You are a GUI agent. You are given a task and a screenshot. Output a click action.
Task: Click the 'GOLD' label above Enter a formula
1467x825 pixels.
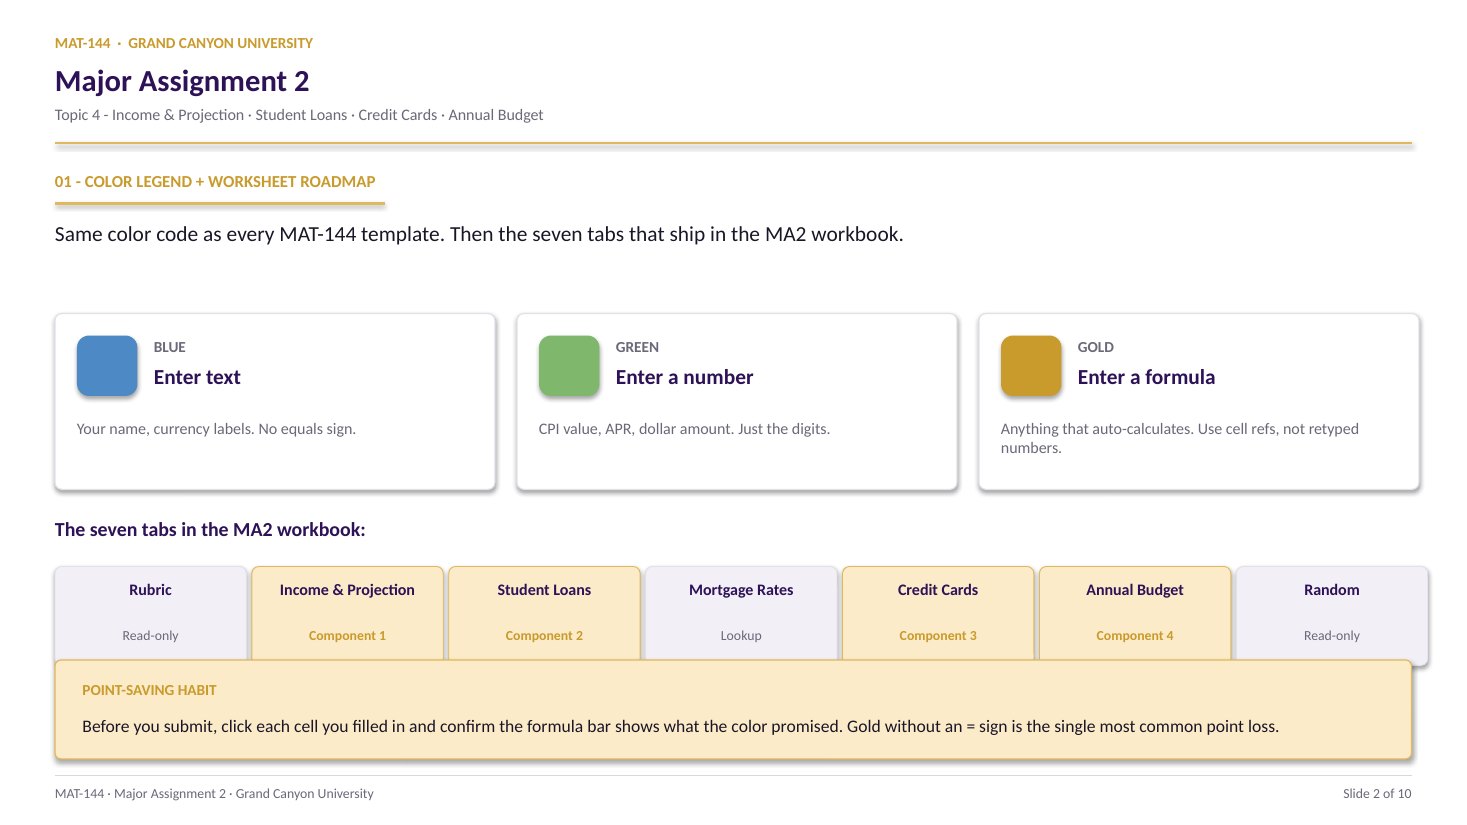[1095, 347]
